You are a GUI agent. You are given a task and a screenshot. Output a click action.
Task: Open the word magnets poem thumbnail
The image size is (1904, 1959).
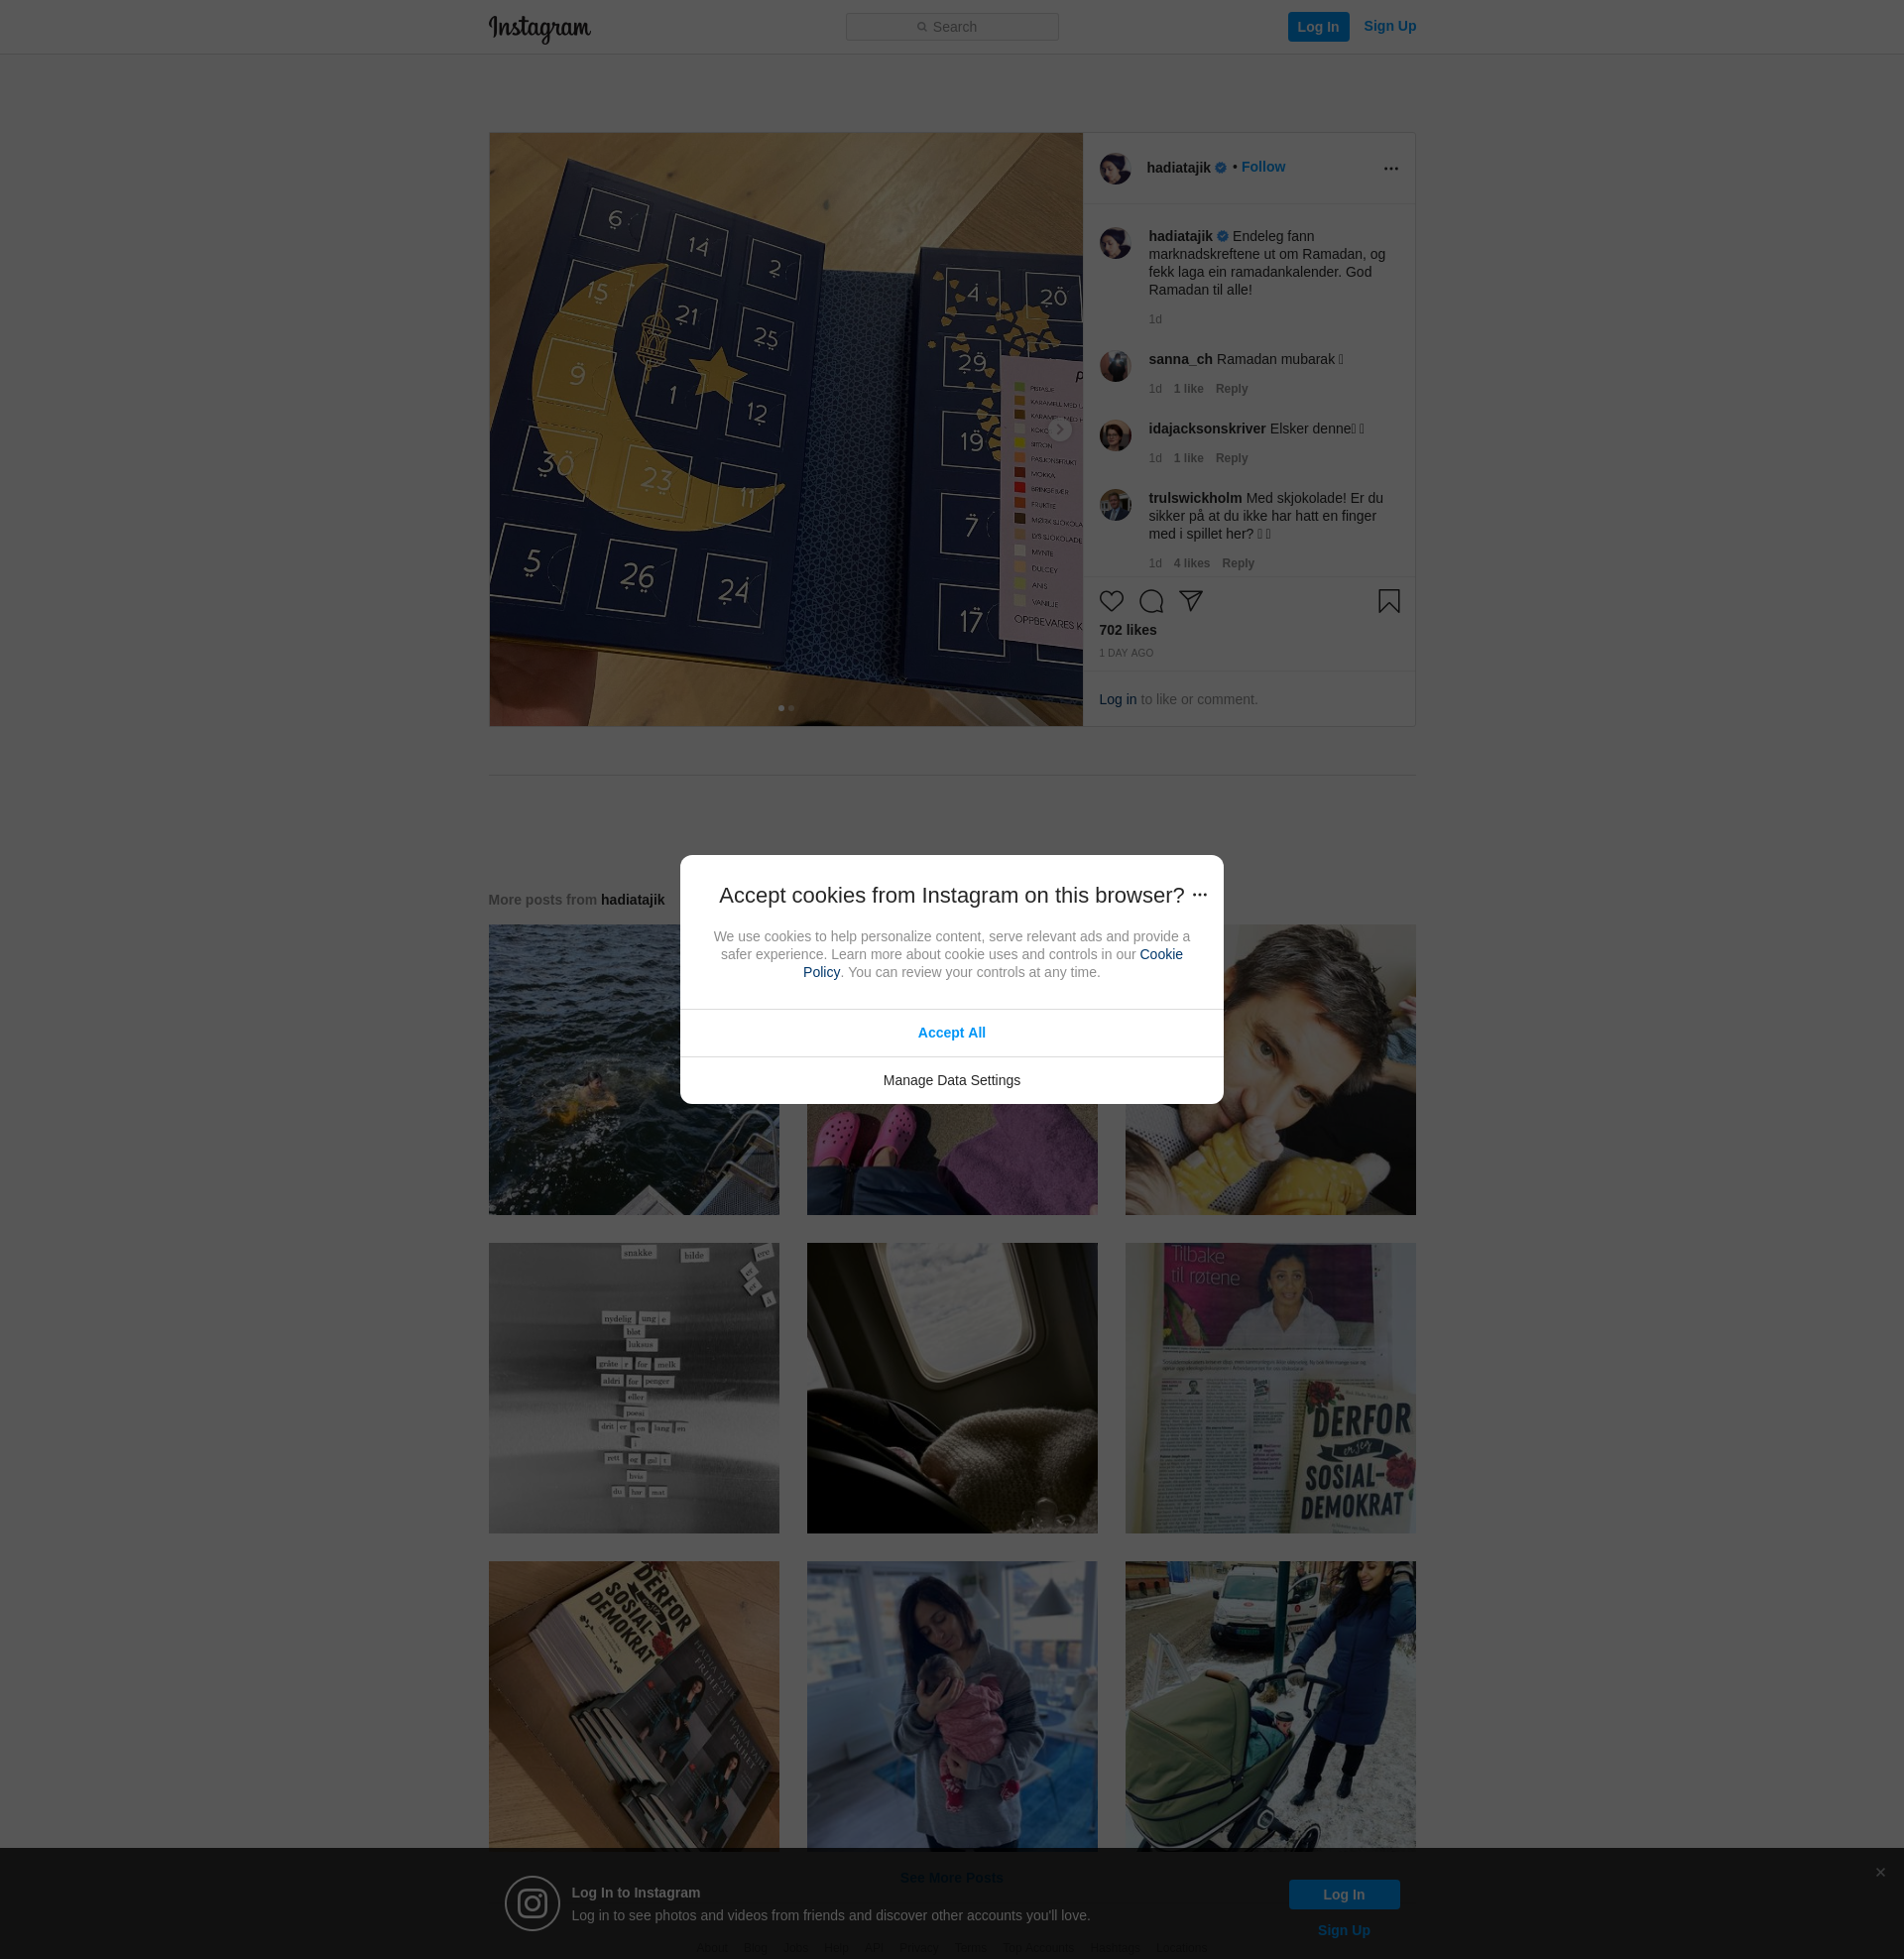(633, 1388)
